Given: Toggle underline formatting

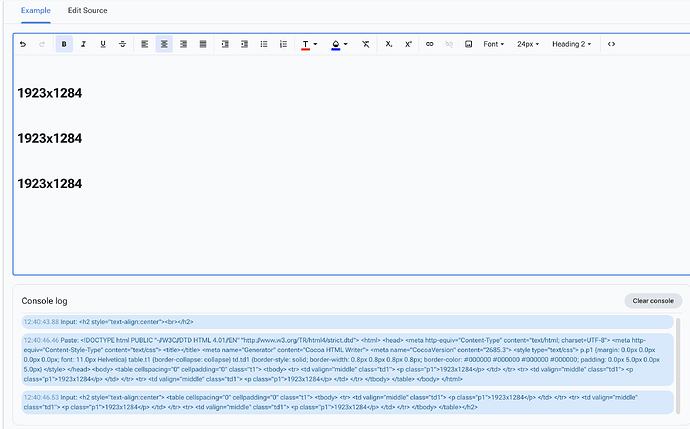Looking at the screenshot, I should pos(103,44).
